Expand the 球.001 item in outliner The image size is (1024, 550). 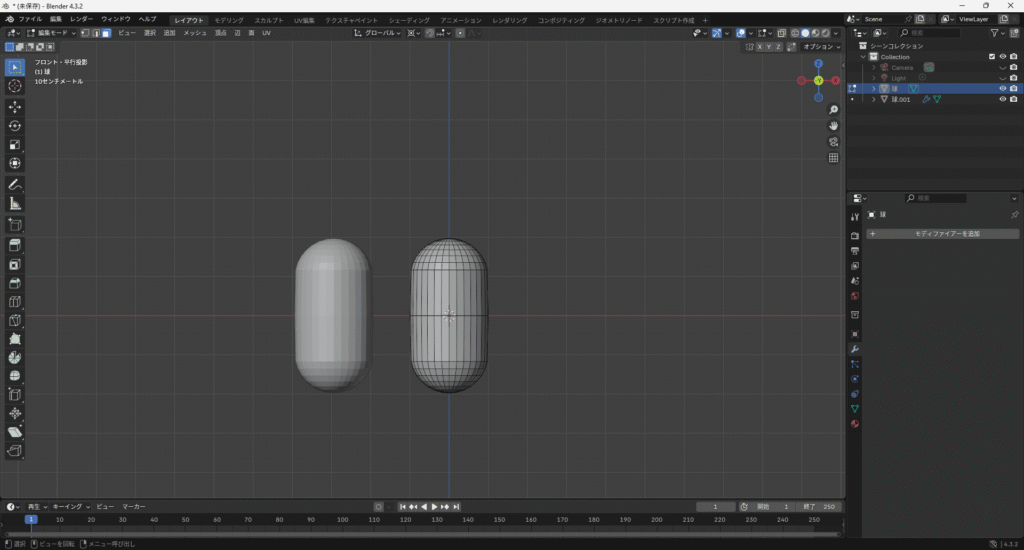coord(874,99)
